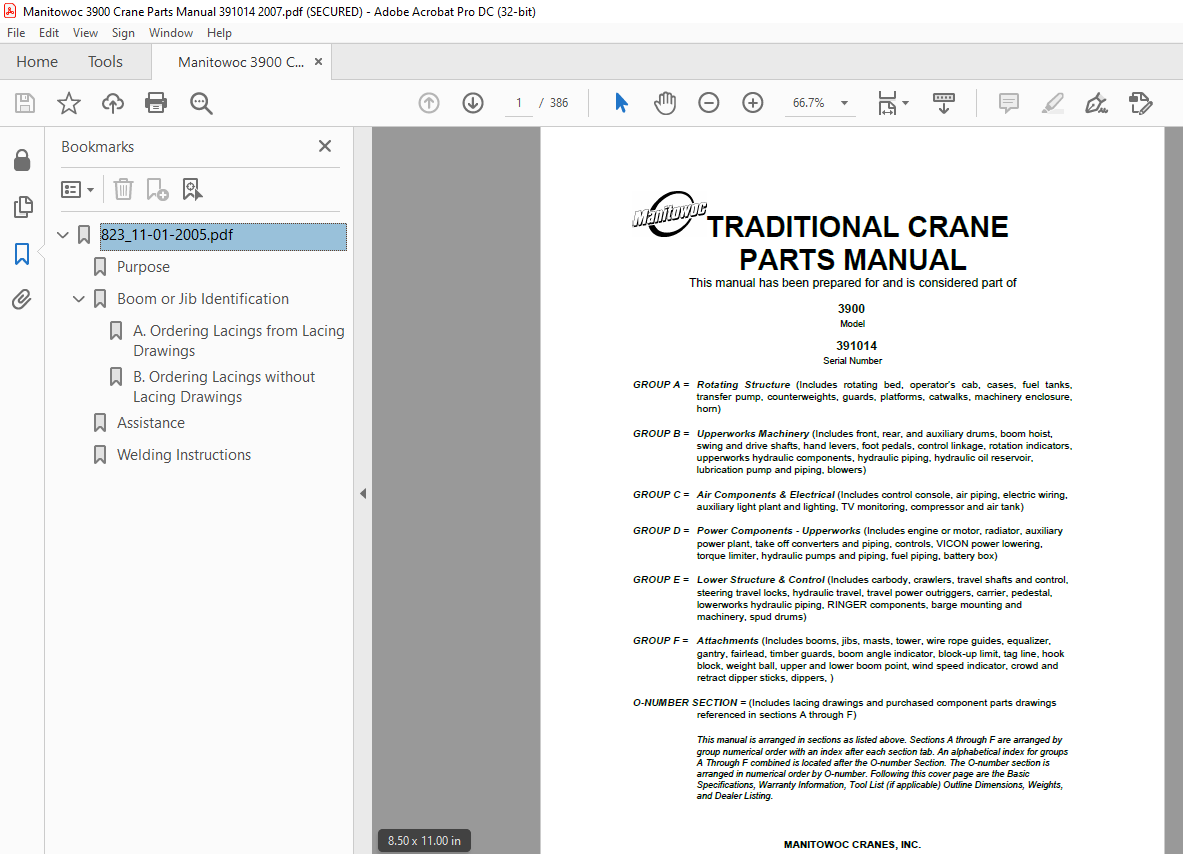Open the Sign menu
The width and height of the screenshot is (1183, 854).
(x=123, y=32)
